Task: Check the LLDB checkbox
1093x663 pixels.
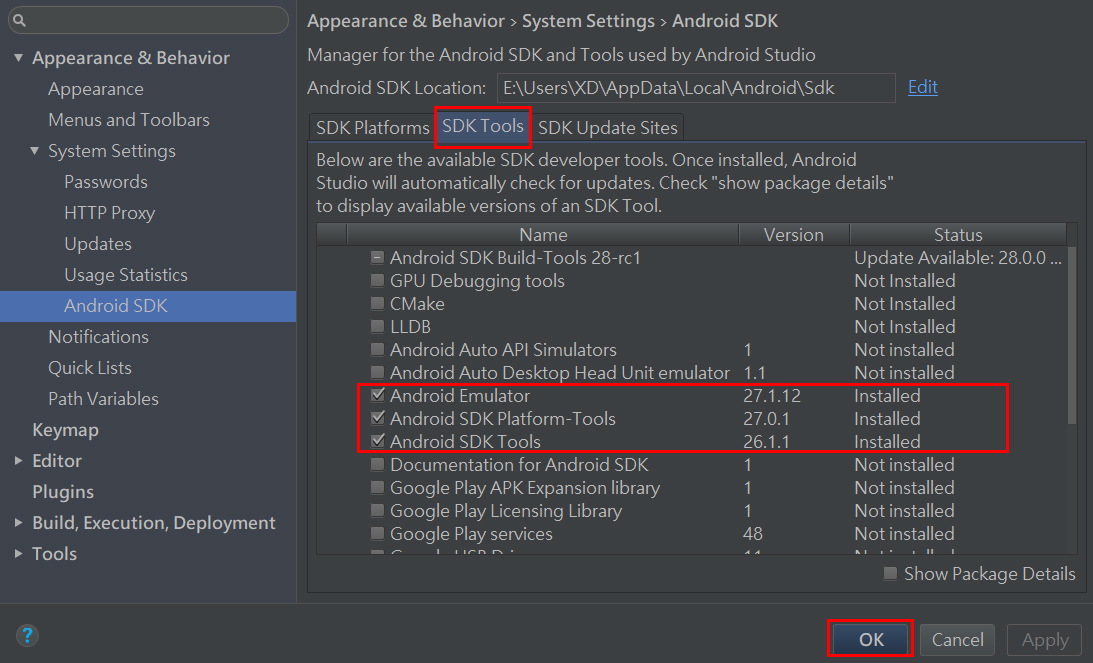Action: 377,327
